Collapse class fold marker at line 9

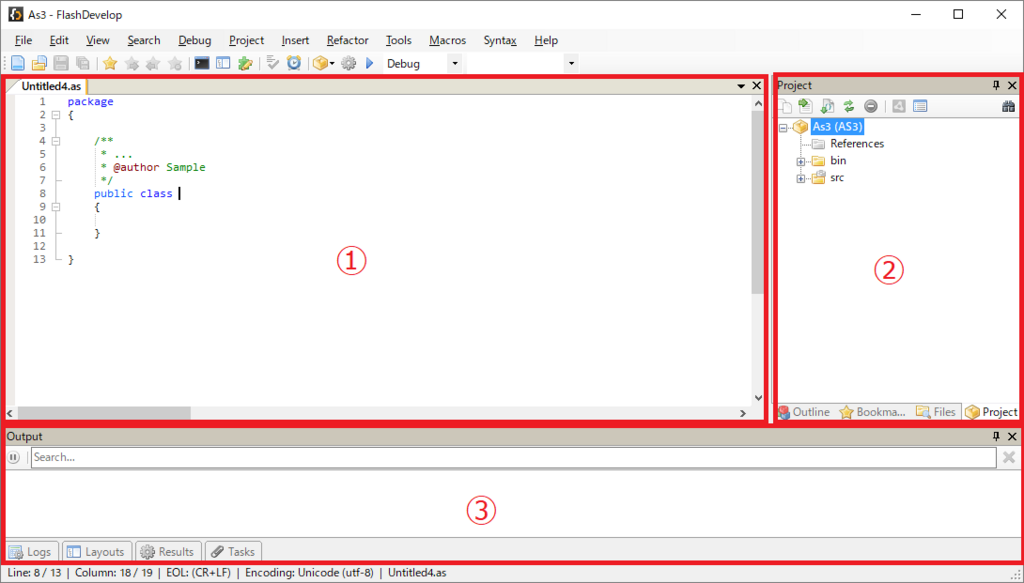tap(56, 206)
